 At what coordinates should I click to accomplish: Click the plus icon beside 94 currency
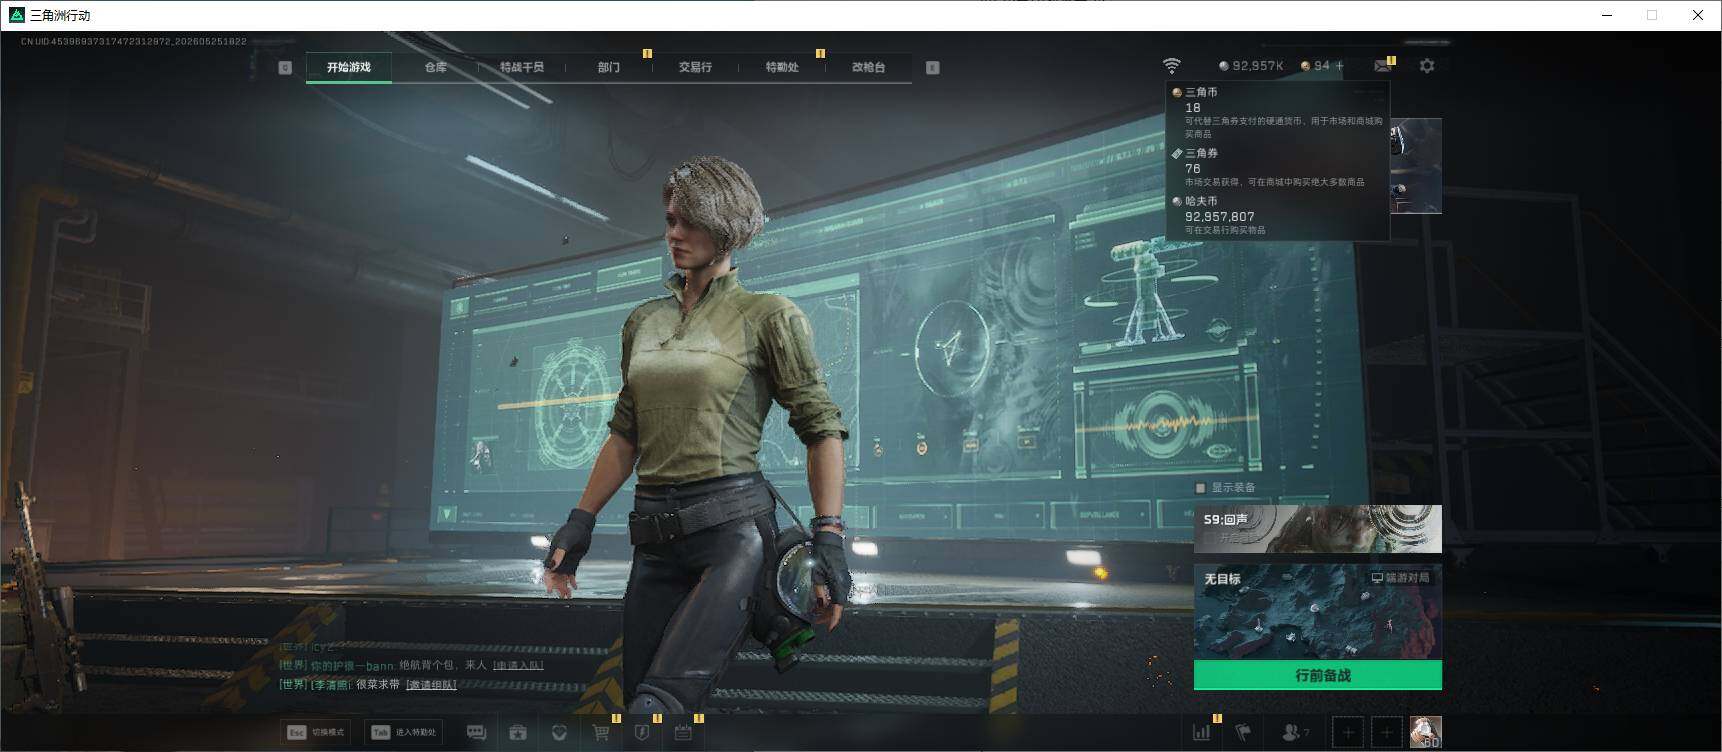click(1340, 66)
